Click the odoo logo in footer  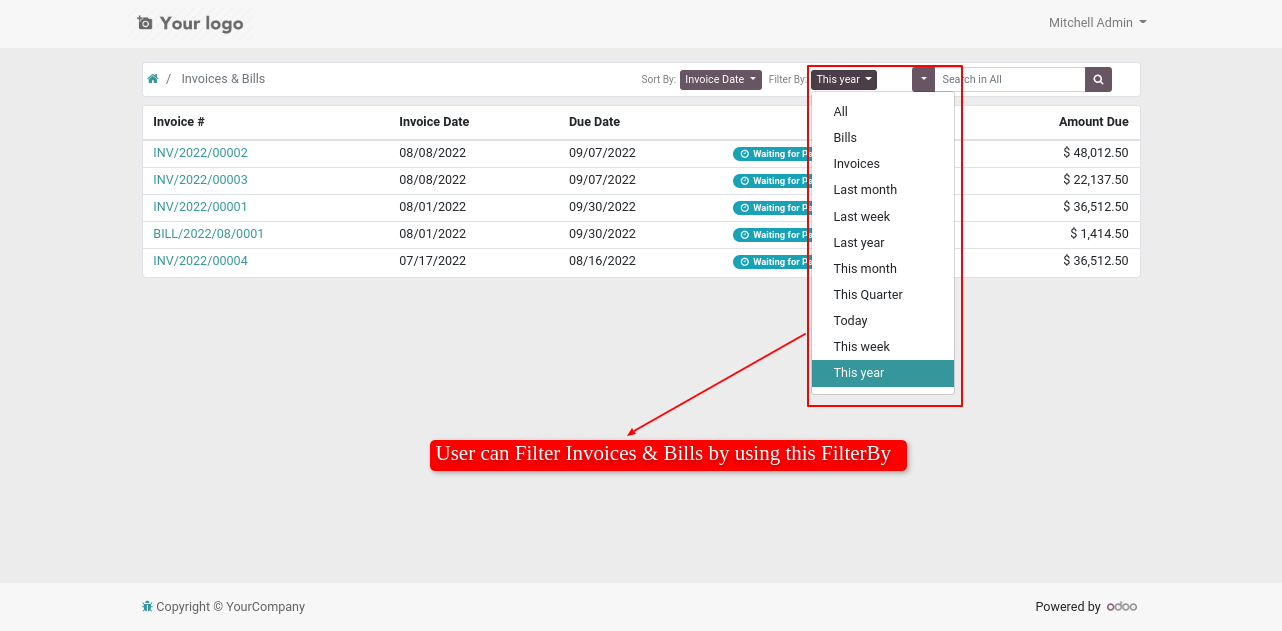click(x=1122, y=606)
